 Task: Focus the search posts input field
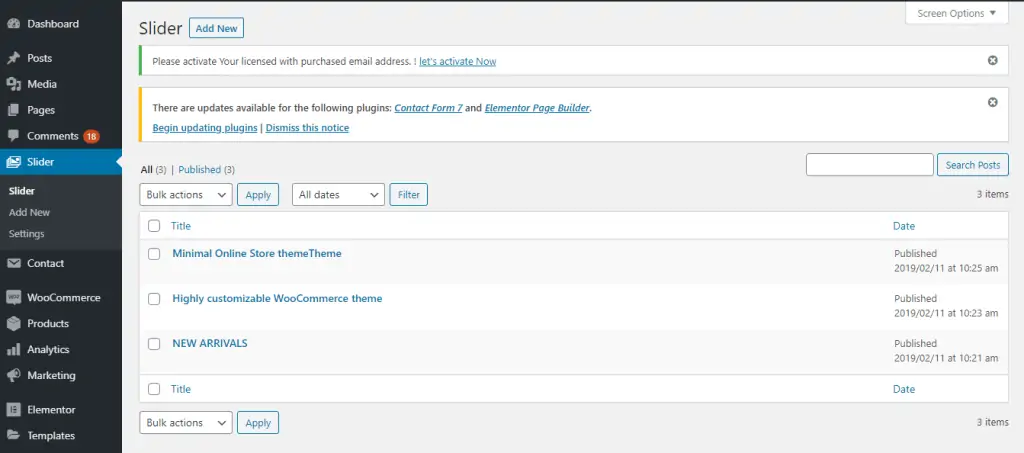click(869, 164)
